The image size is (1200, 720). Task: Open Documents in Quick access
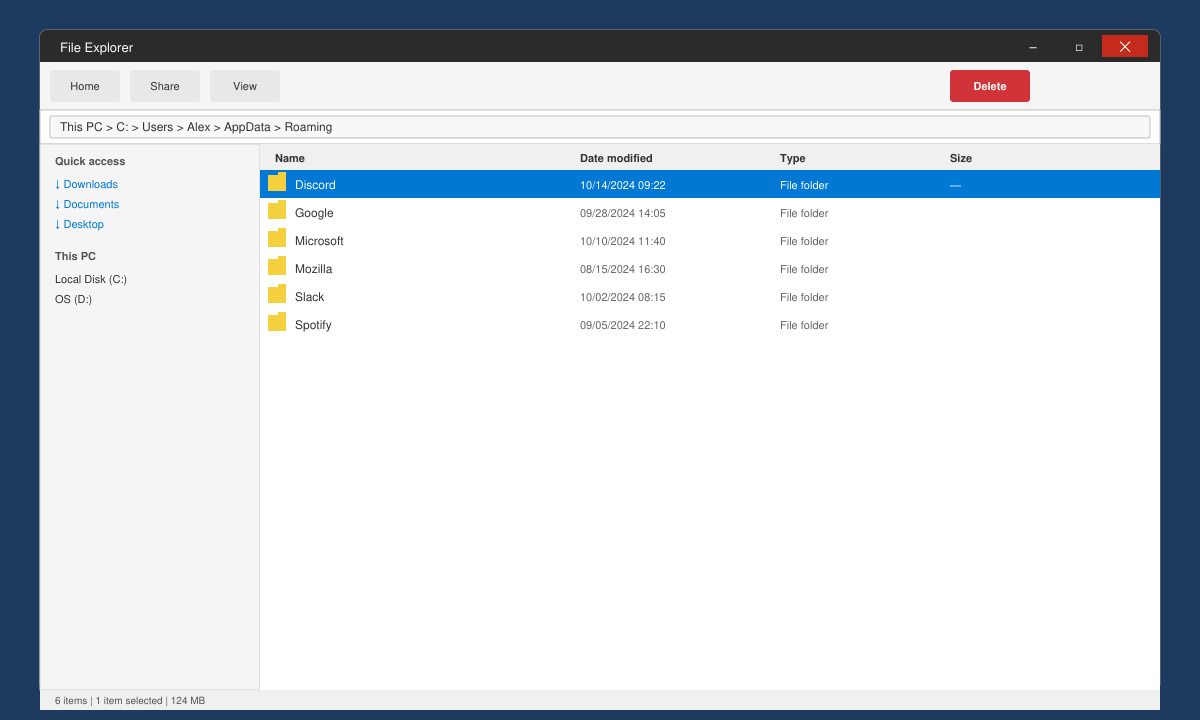pyautogui.click(x=87, y=204)
